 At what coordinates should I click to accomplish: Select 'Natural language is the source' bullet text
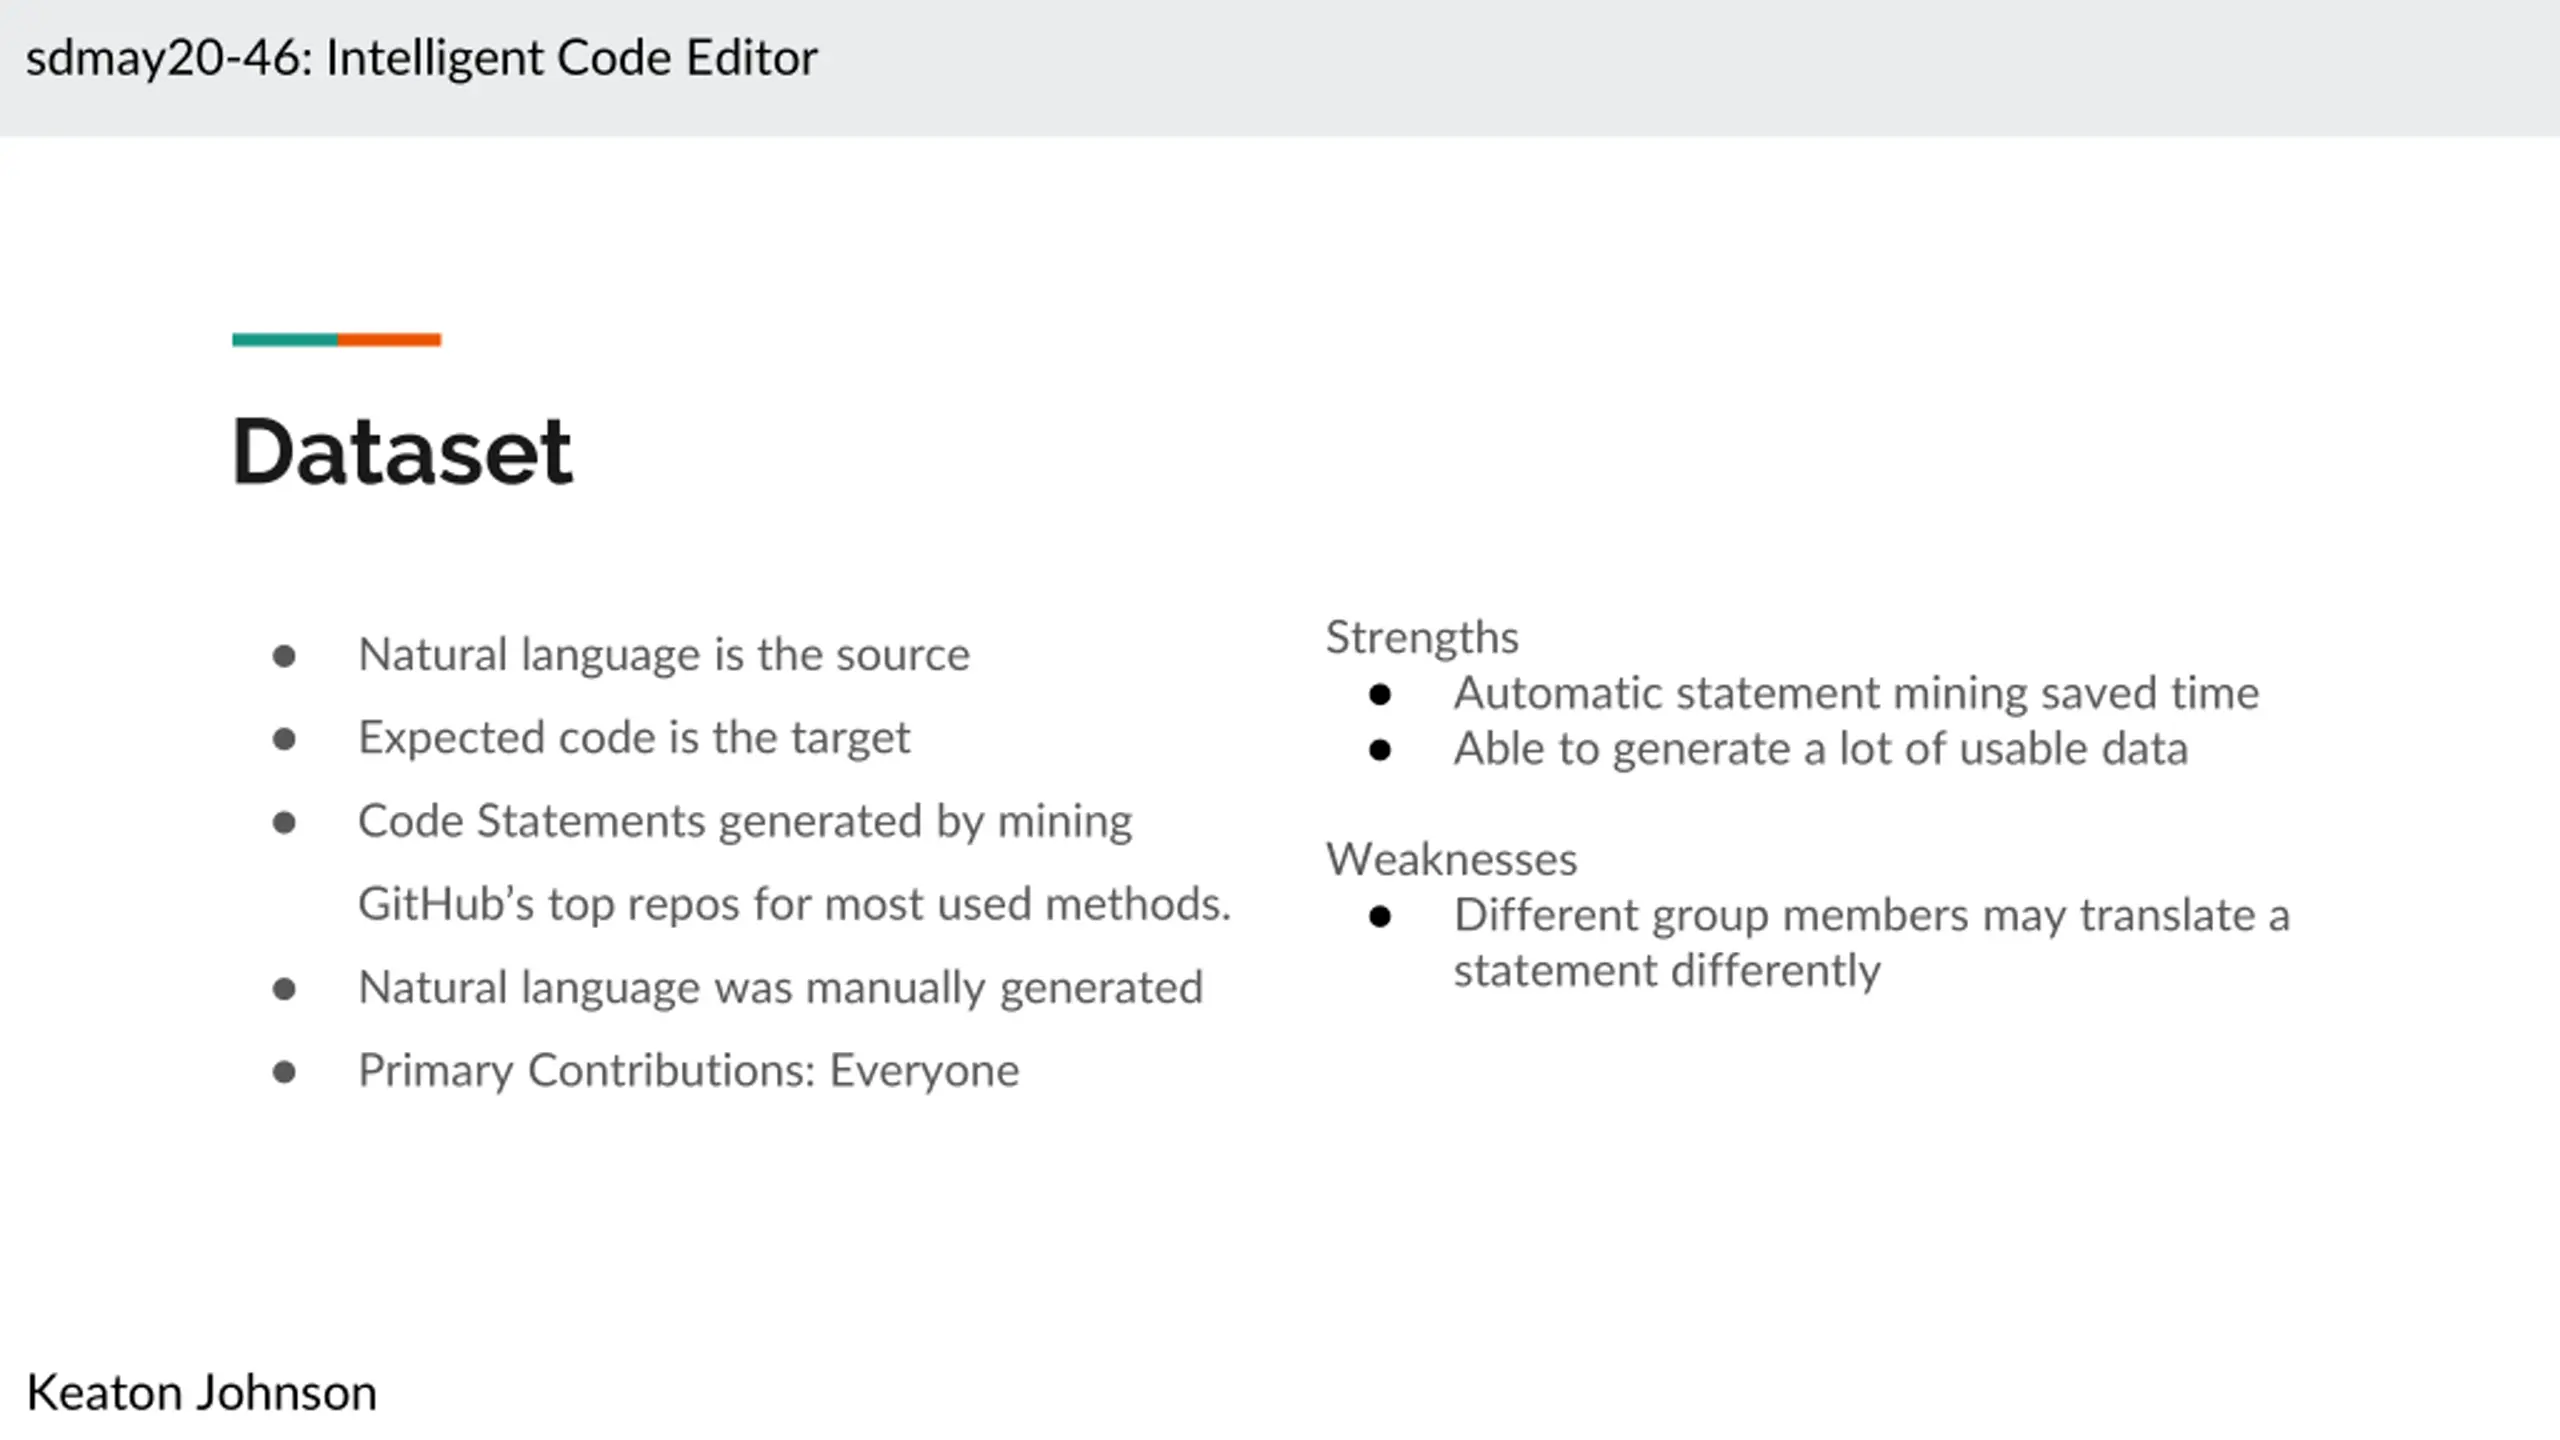(x=663, y=655)
